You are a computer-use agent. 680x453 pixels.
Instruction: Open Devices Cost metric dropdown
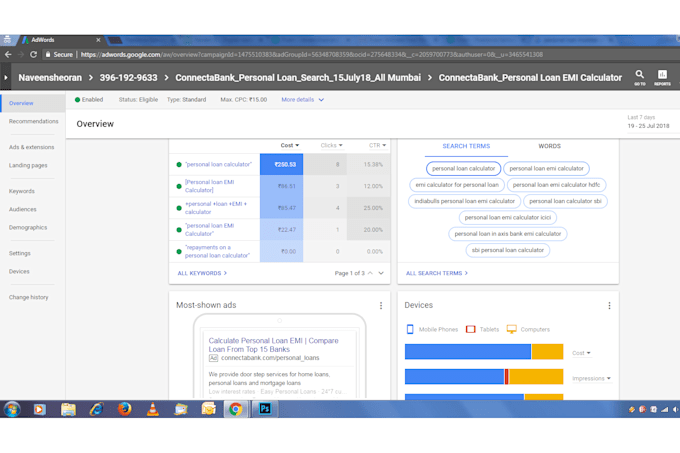(x=581, y=353)
